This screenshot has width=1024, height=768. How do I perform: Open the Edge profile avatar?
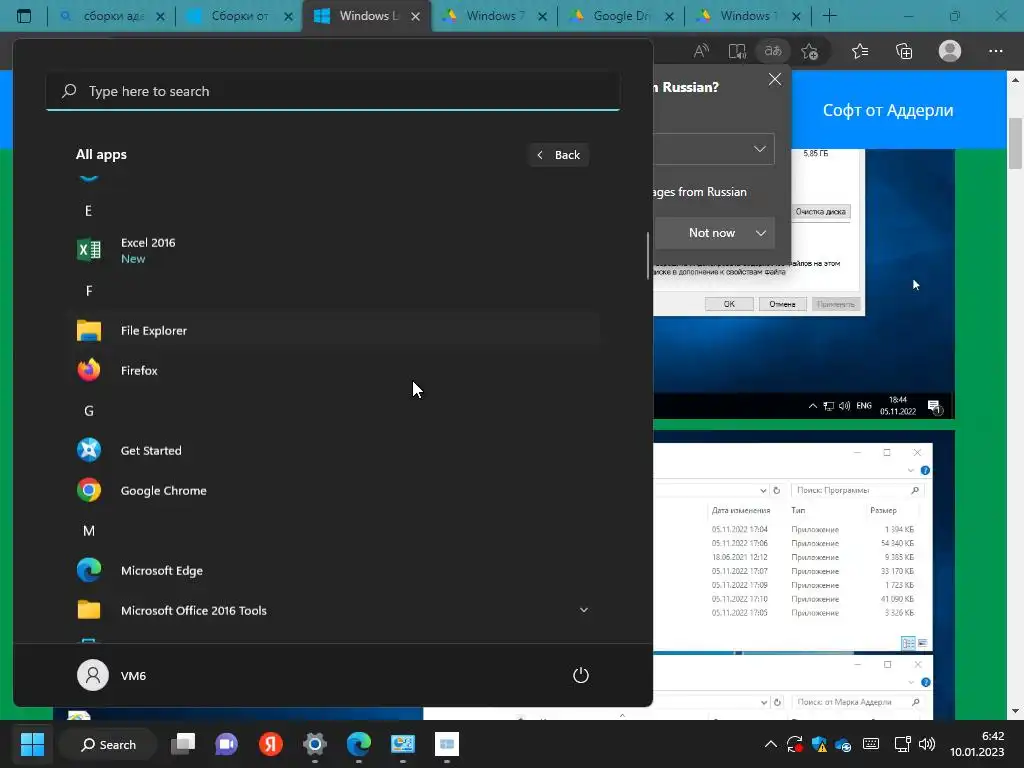[950, 51]
